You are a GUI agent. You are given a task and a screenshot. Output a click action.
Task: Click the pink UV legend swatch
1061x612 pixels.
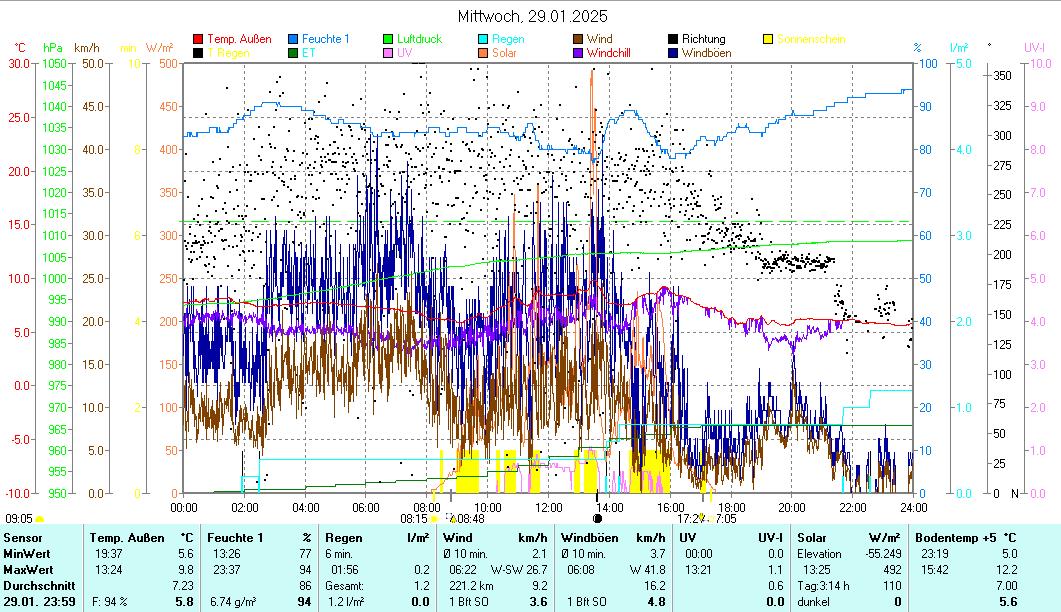coord(389,52)
